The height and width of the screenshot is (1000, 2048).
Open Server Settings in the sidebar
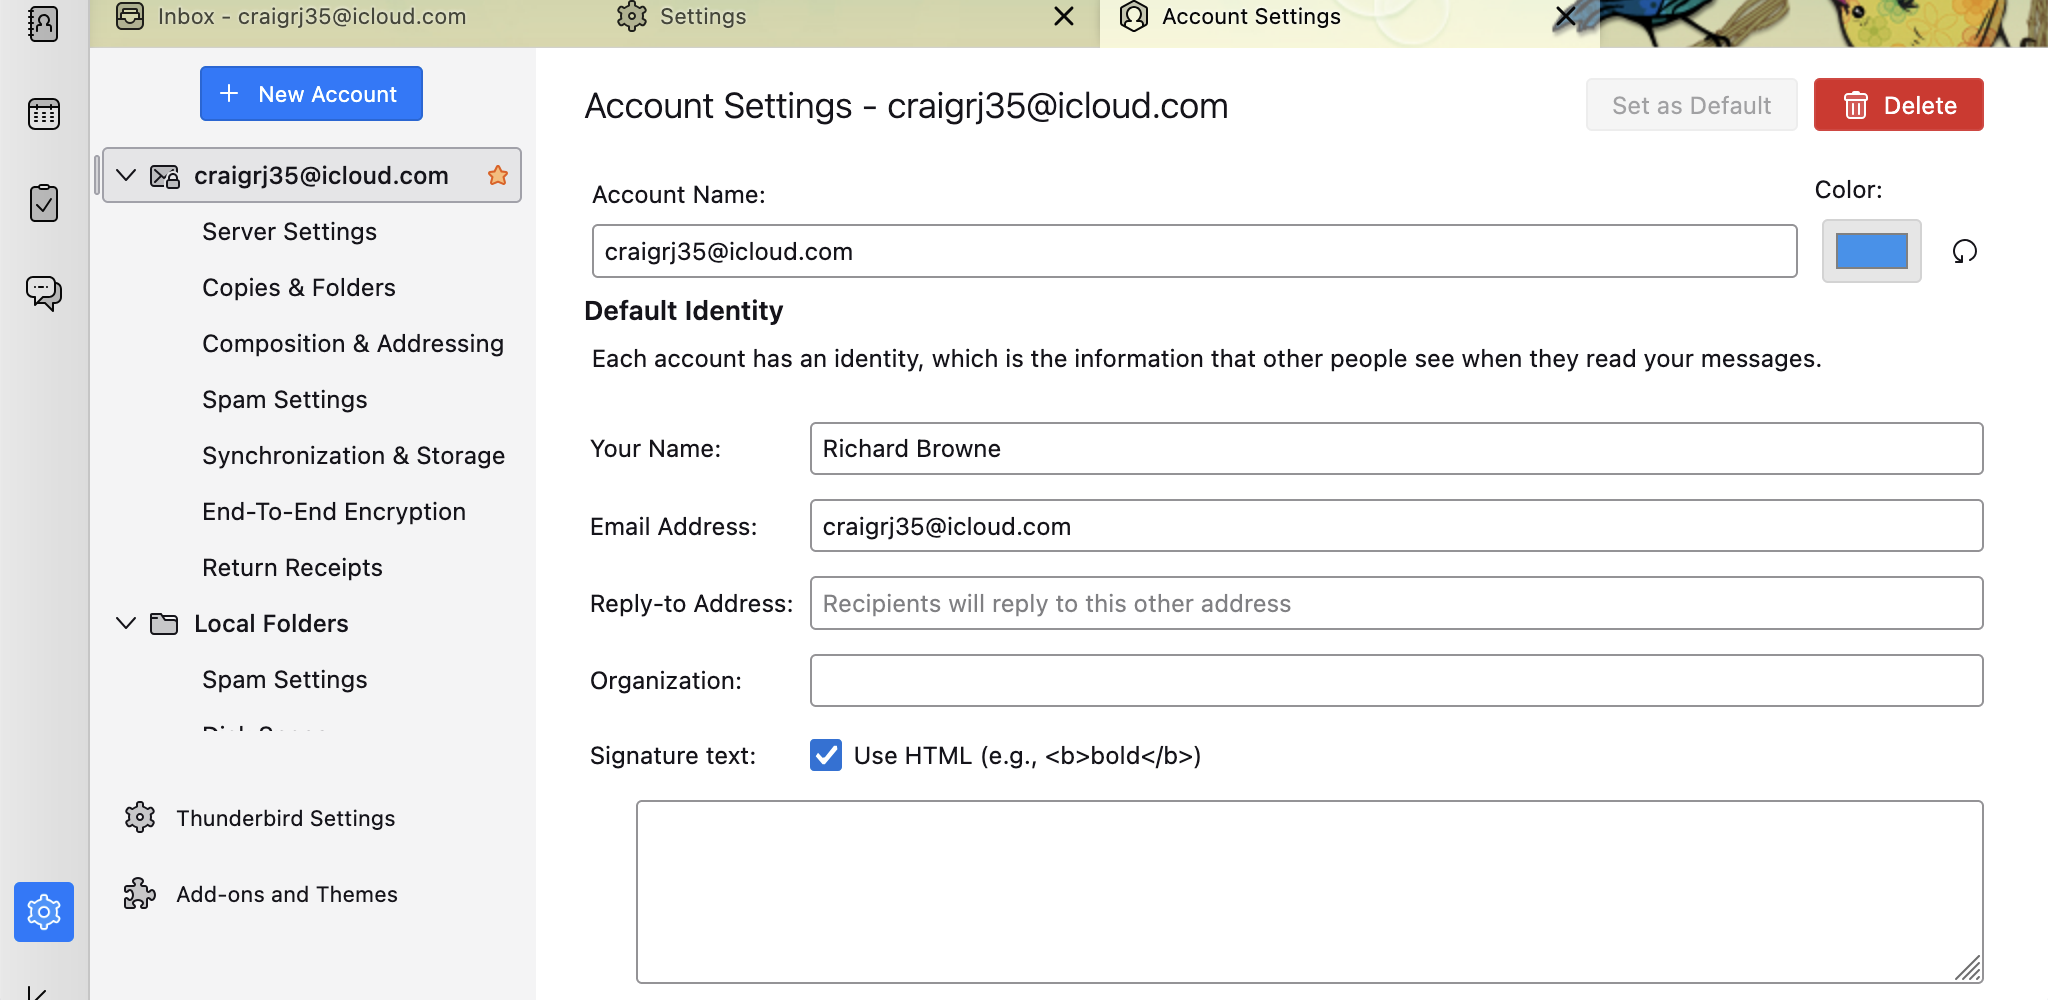[x=289, y=232]
